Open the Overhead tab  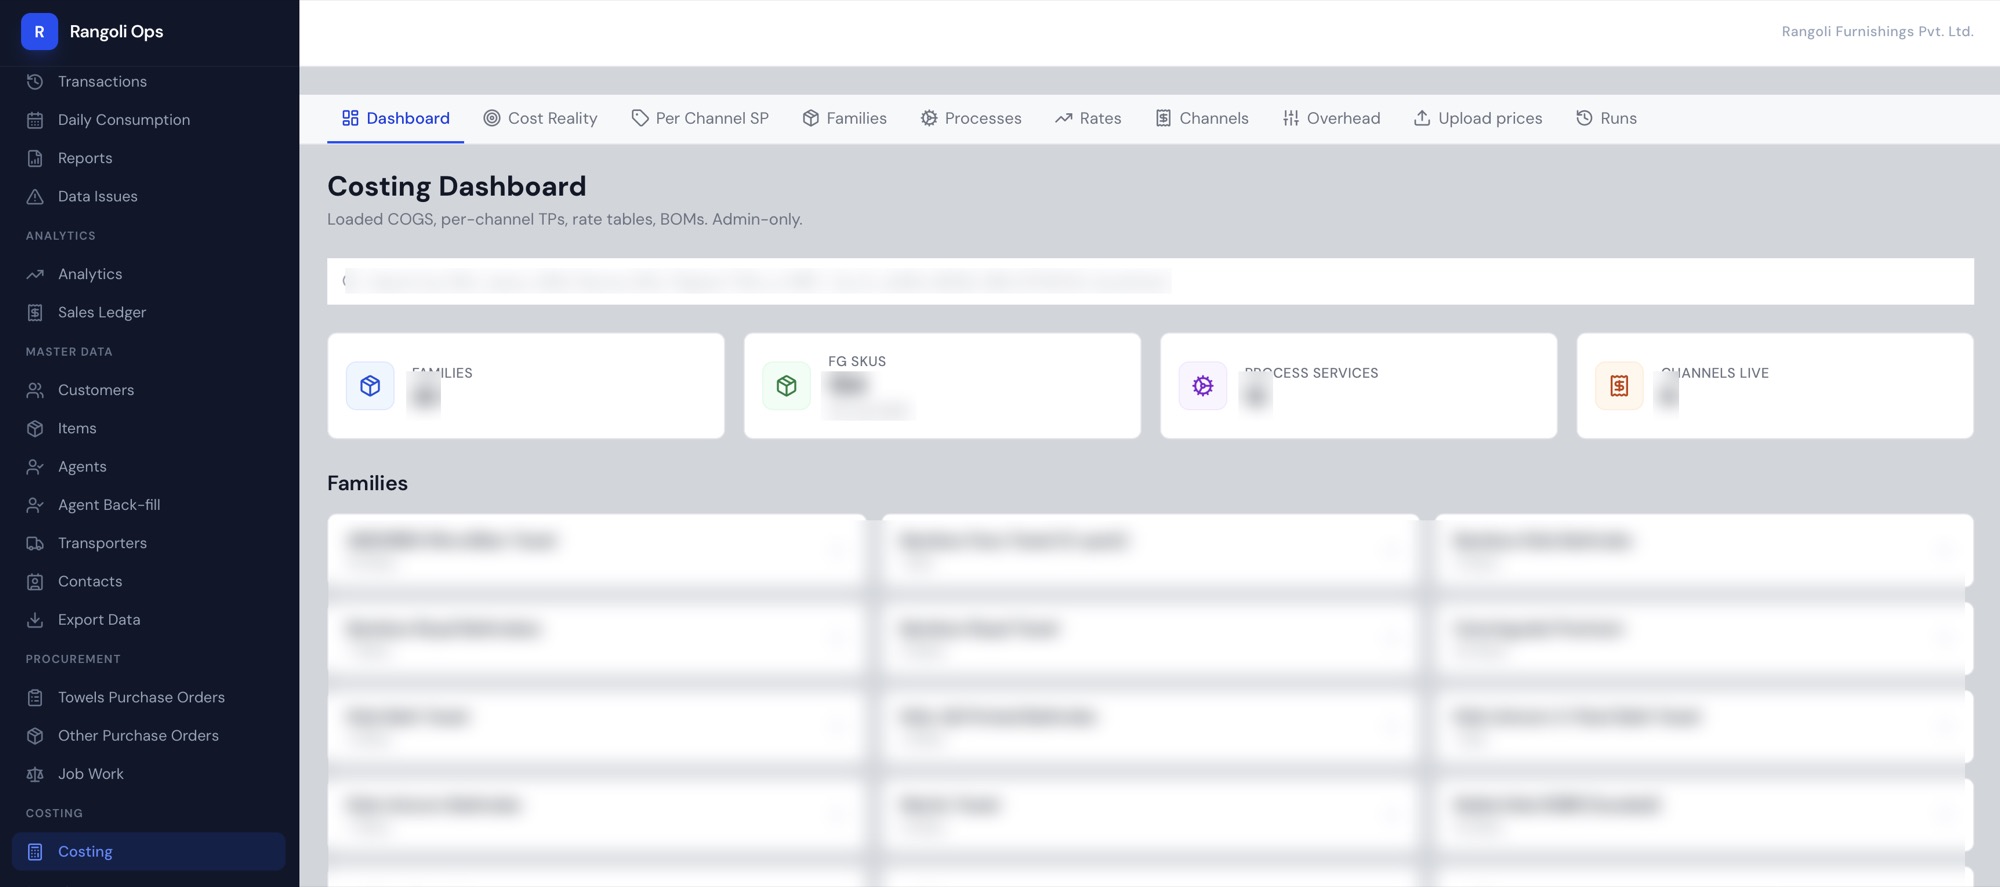[x=1331, y=118]
